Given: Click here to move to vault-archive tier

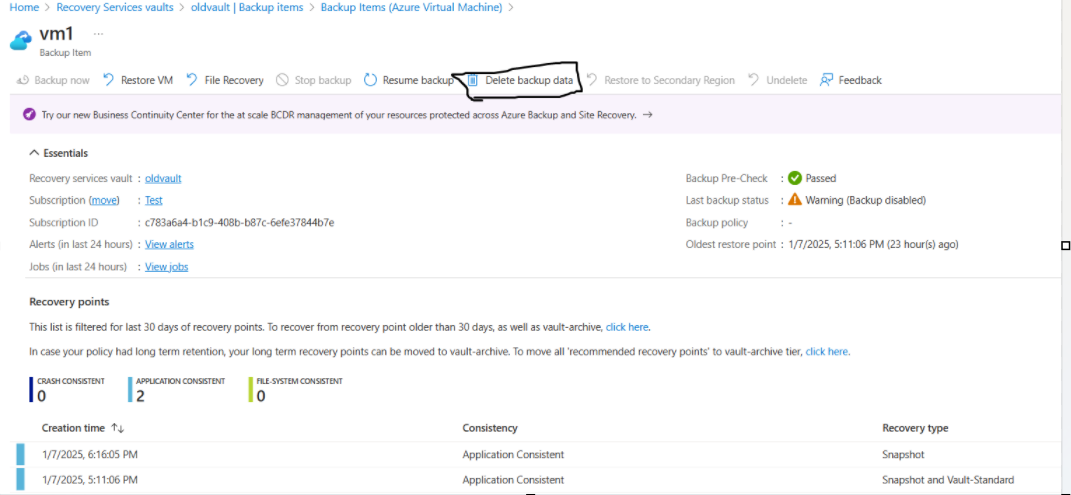Looking at the screenshot, I should [x=827, y=352].
